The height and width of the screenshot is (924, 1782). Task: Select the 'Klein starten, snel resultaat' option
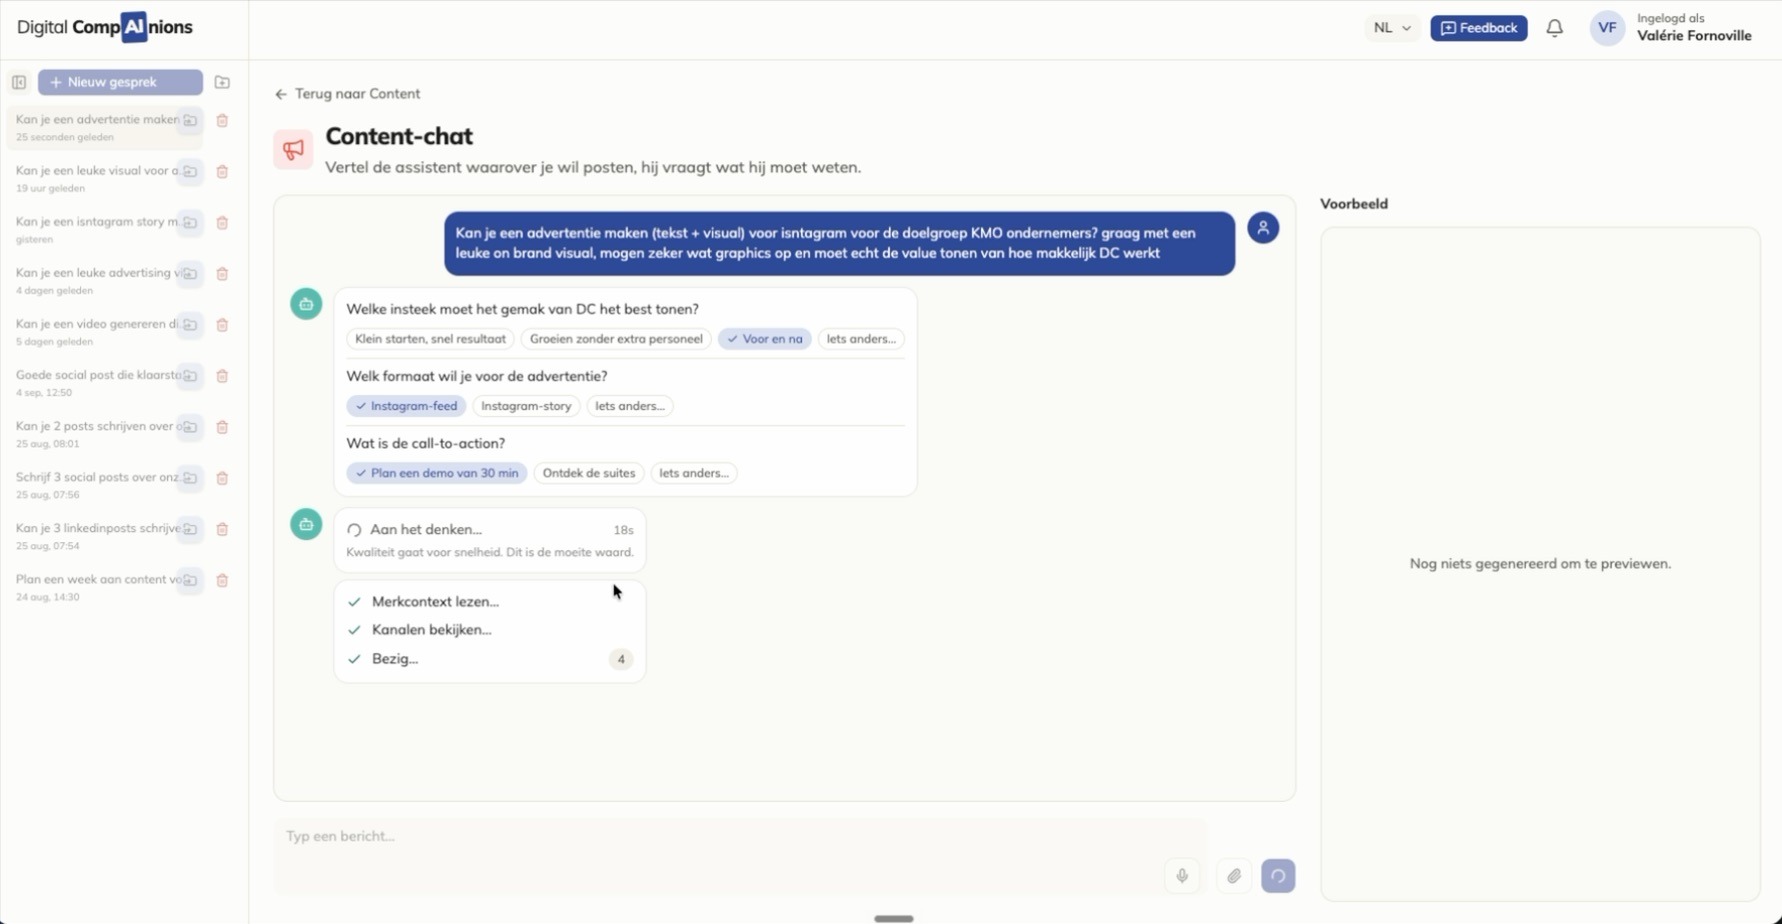(430, 339)
